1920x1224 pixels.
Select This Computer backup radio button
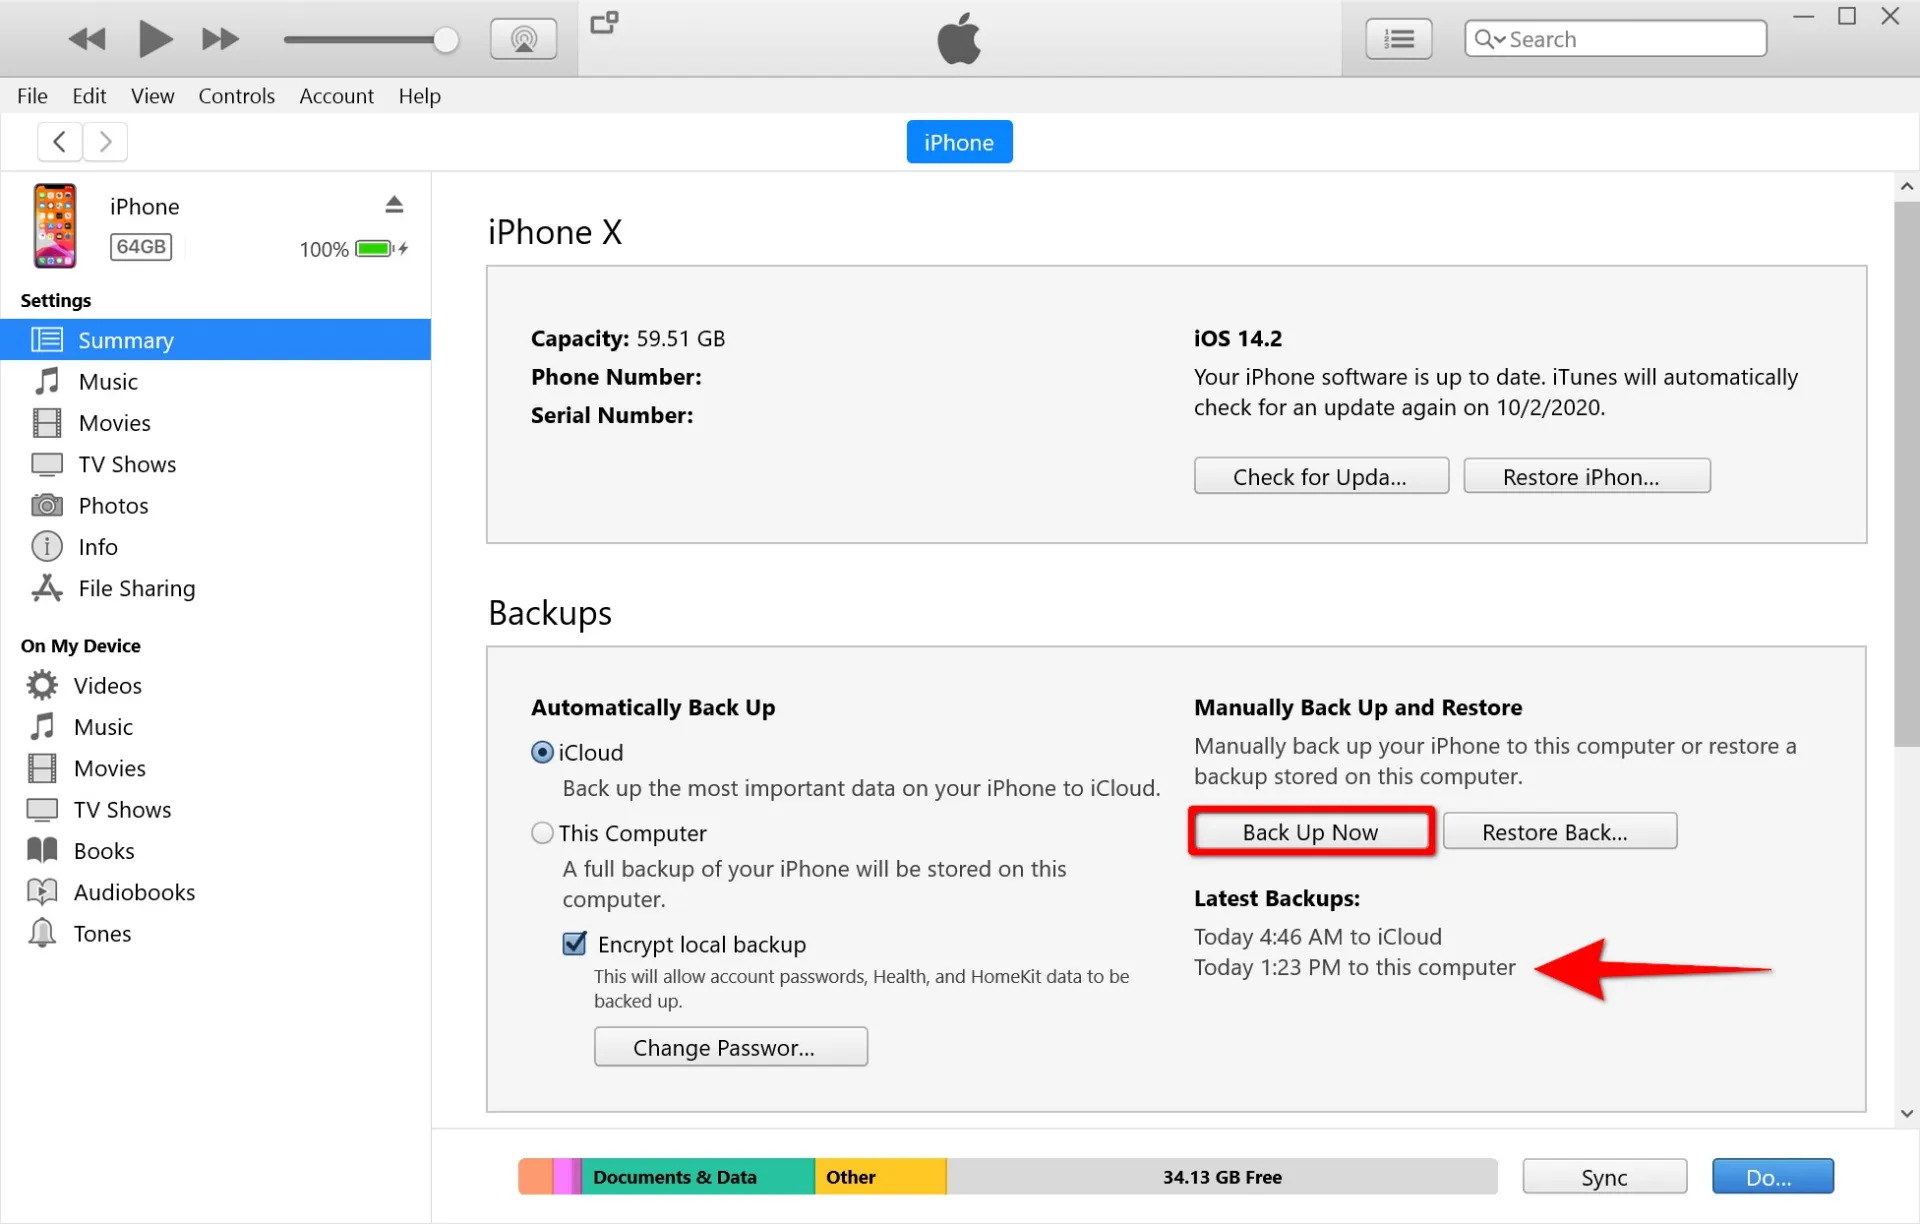[542, 831]
